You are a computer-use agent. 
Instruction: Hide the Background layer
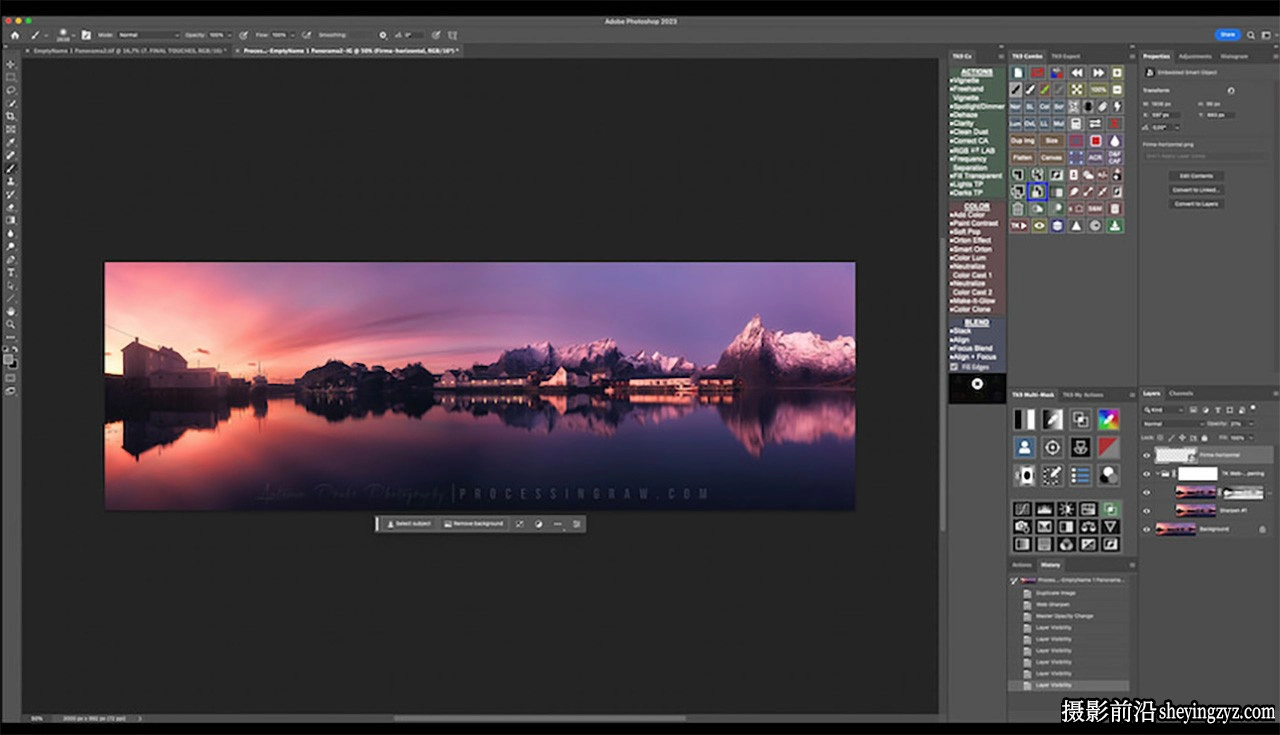1147,529
